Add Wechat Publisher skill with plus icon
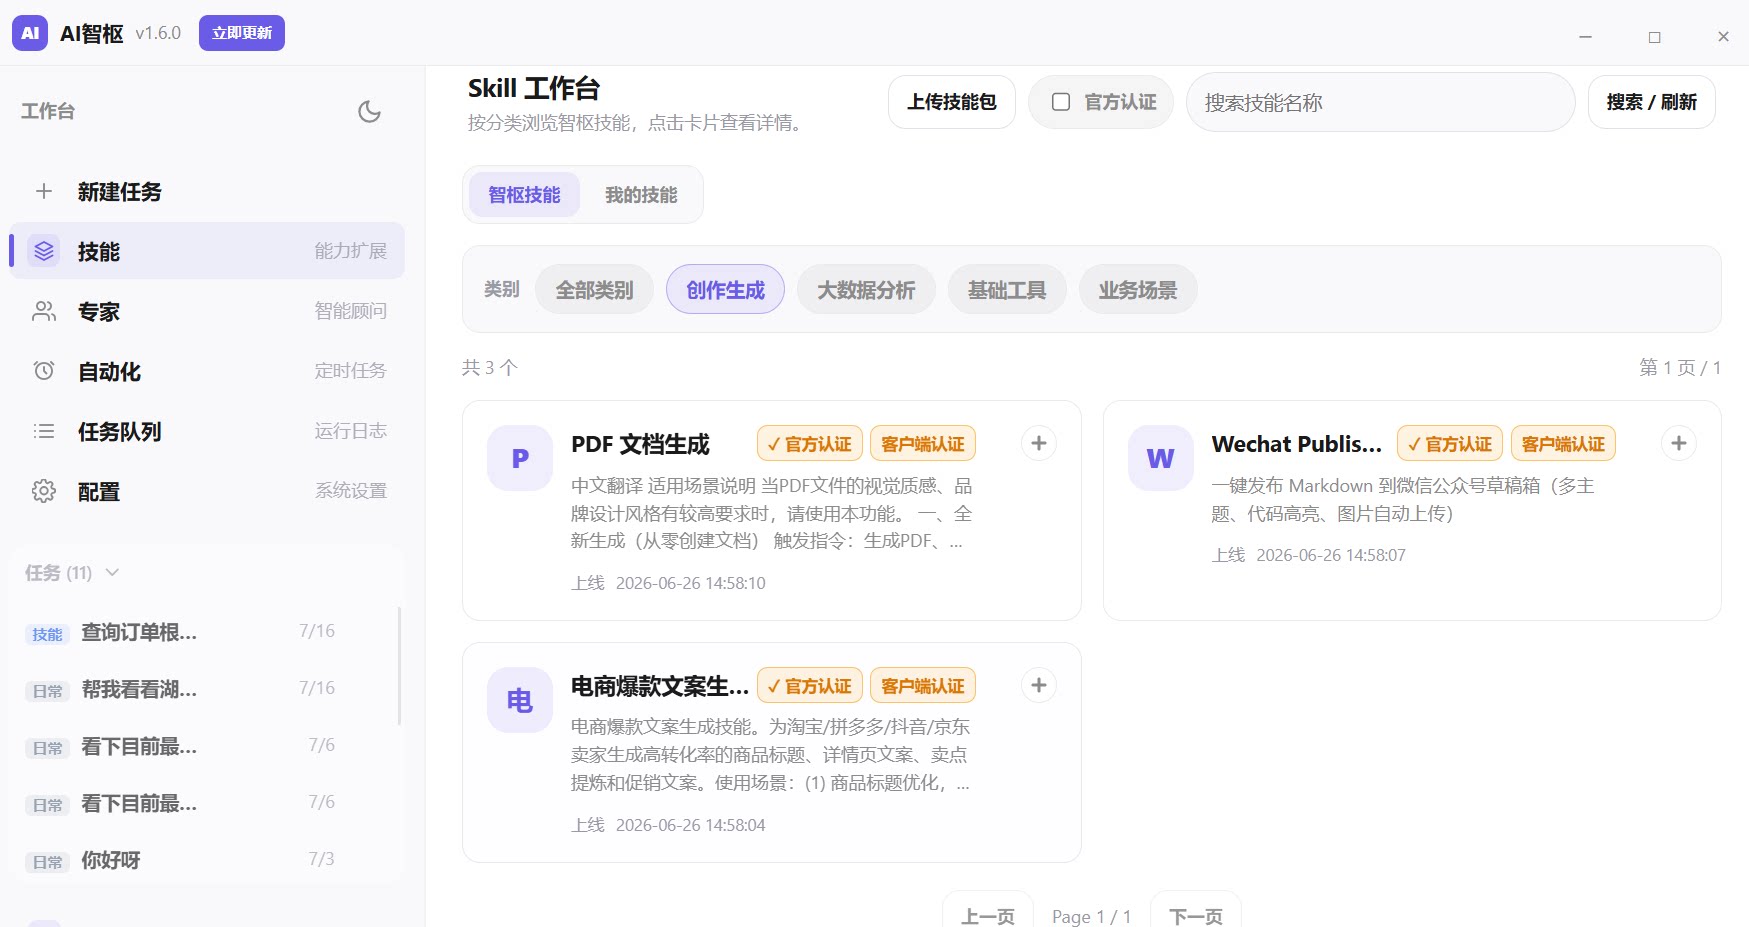This screenshot has height=927, width=1749. 1679,443
